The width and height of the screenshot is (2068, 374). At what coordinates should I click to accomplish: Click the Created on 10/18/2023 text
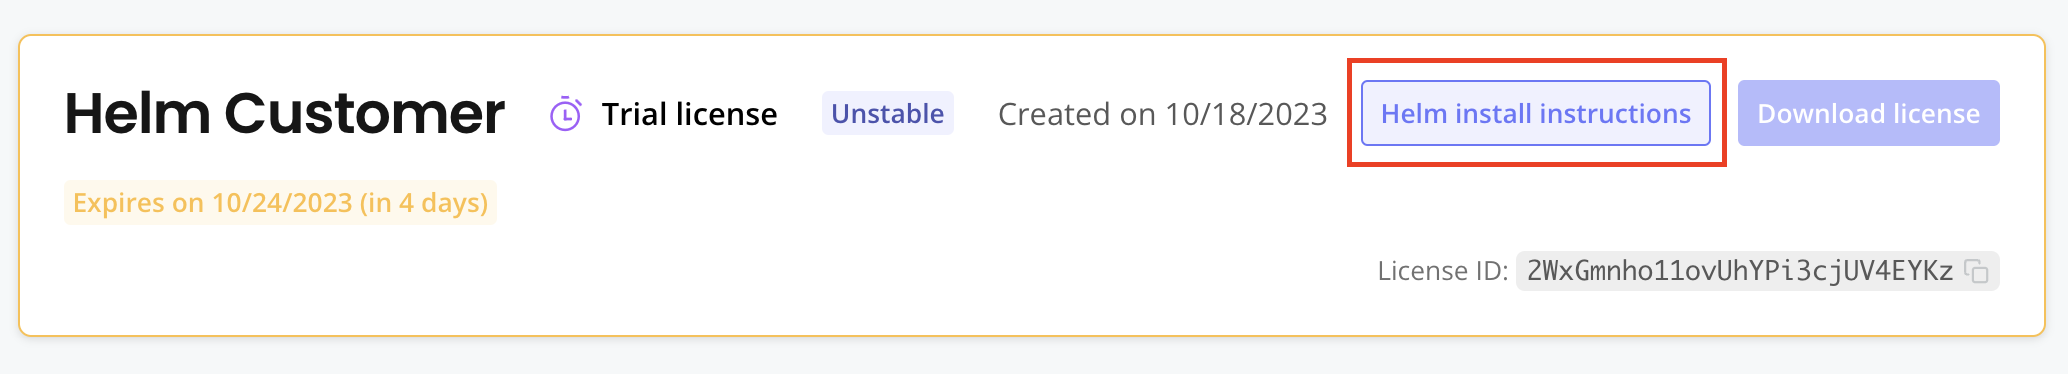pyautogui.click(x=1162, y=114)
